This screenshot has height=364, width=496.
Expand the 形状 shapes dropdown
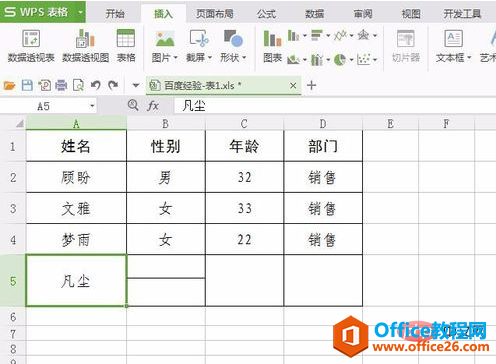pos(244,58)
